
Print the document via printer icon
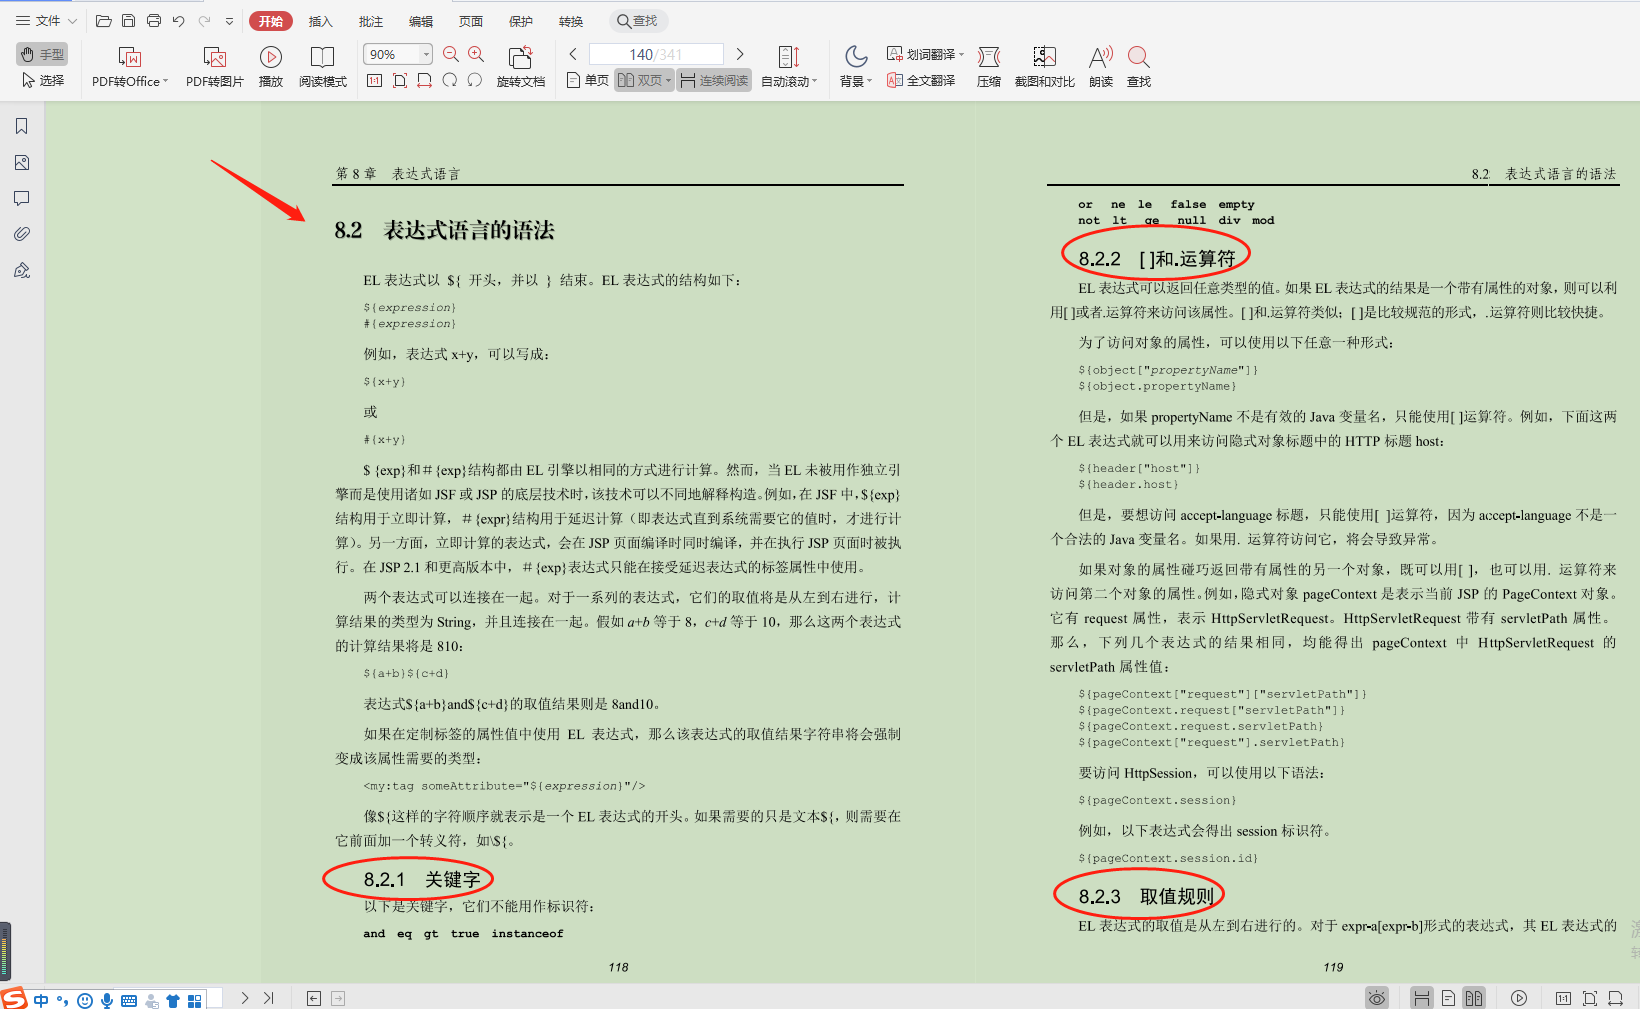point(154,21)
